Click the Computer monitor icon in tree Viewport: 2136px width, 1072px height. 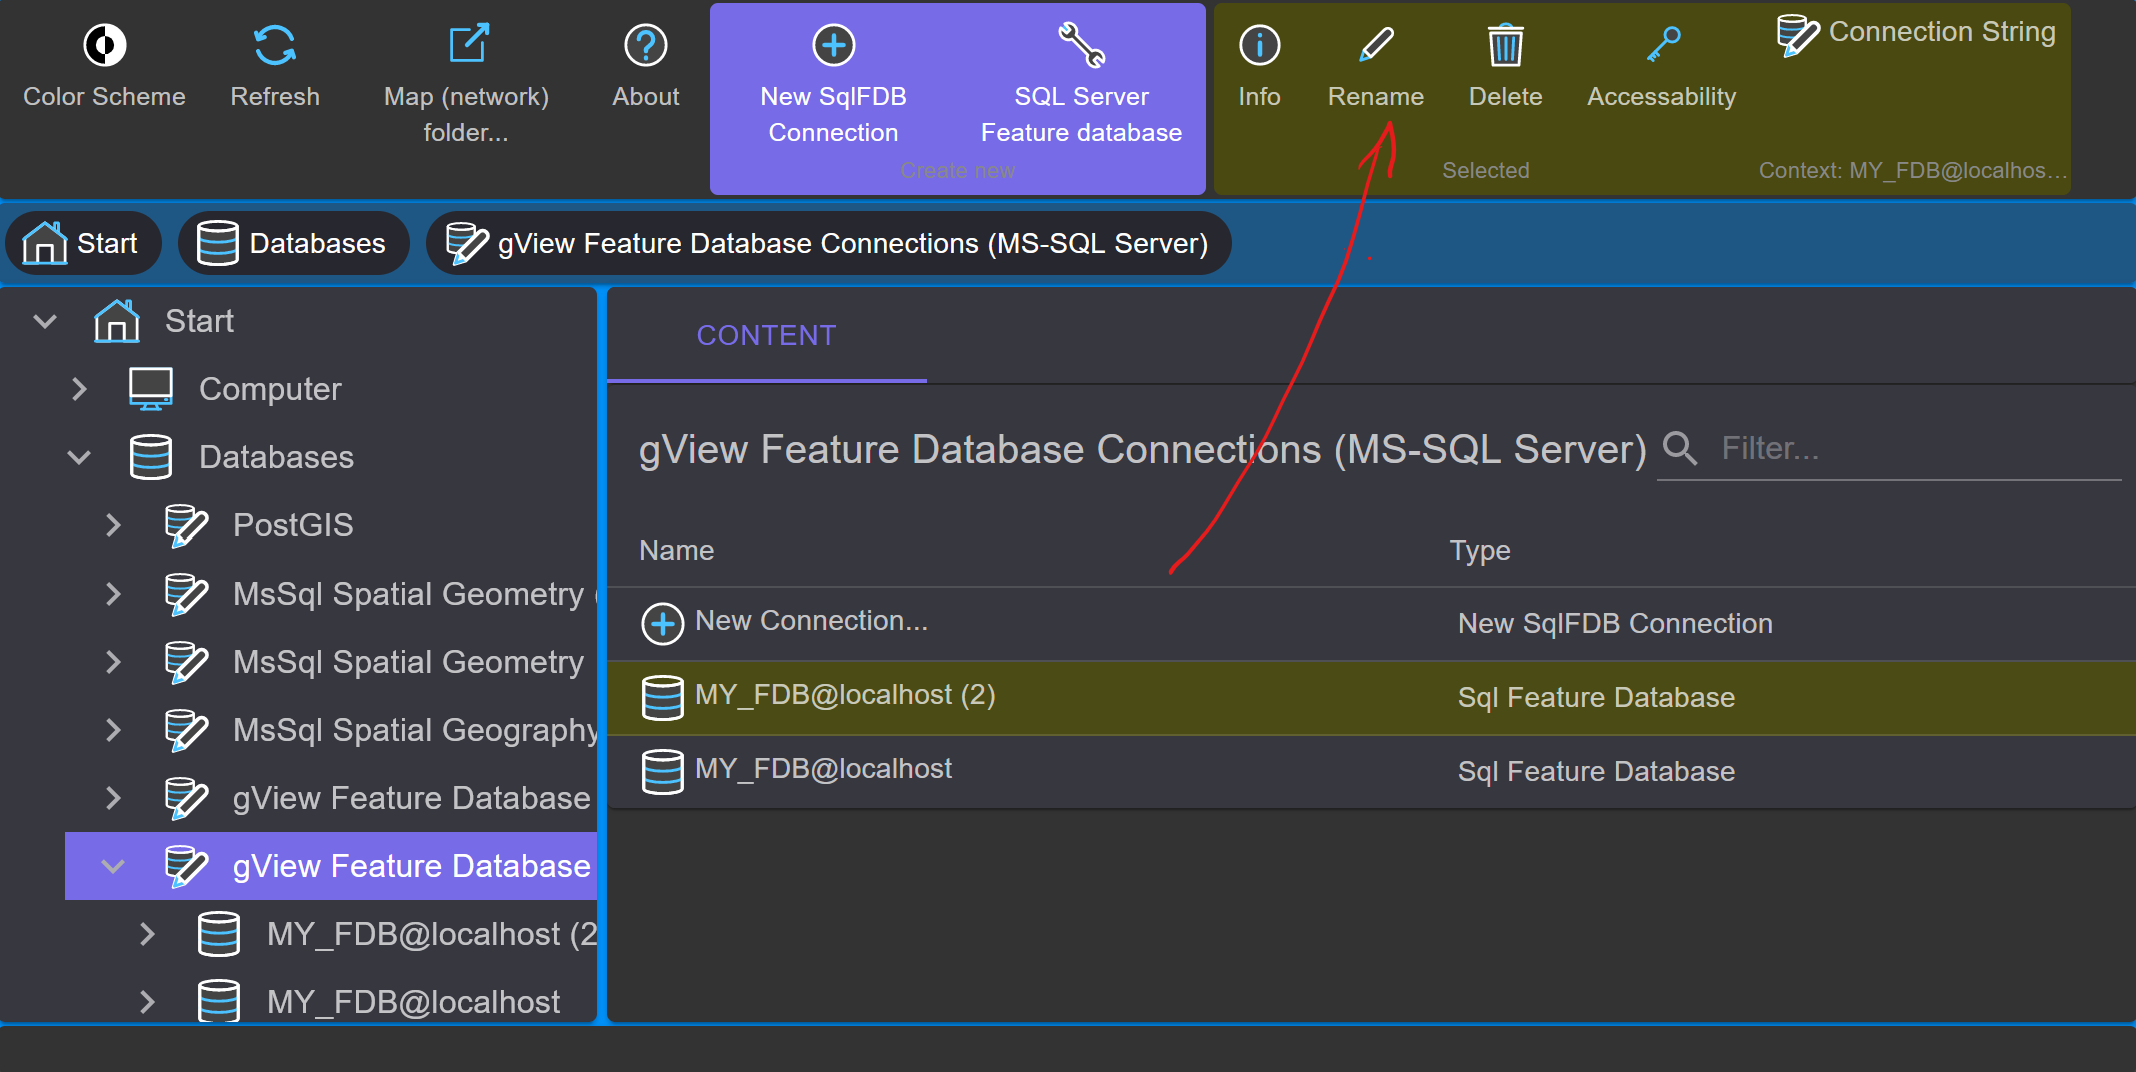(x=151, y=389)
